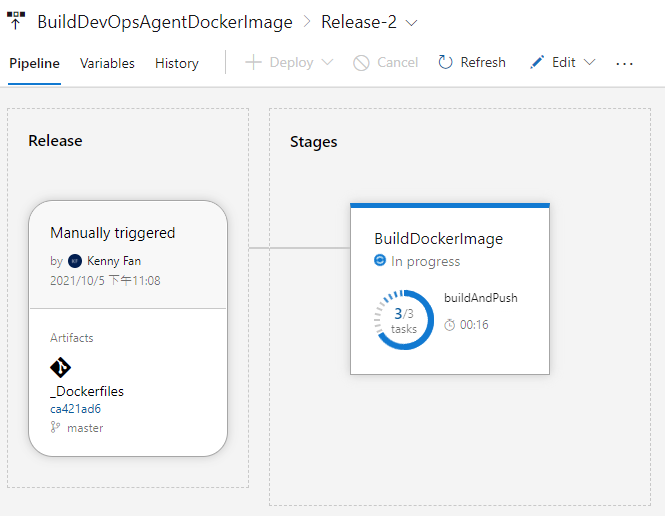Image resolution: width=665 pixels, height=516 pixels.
Task: Click the Stages section heading
Action: 313,142
